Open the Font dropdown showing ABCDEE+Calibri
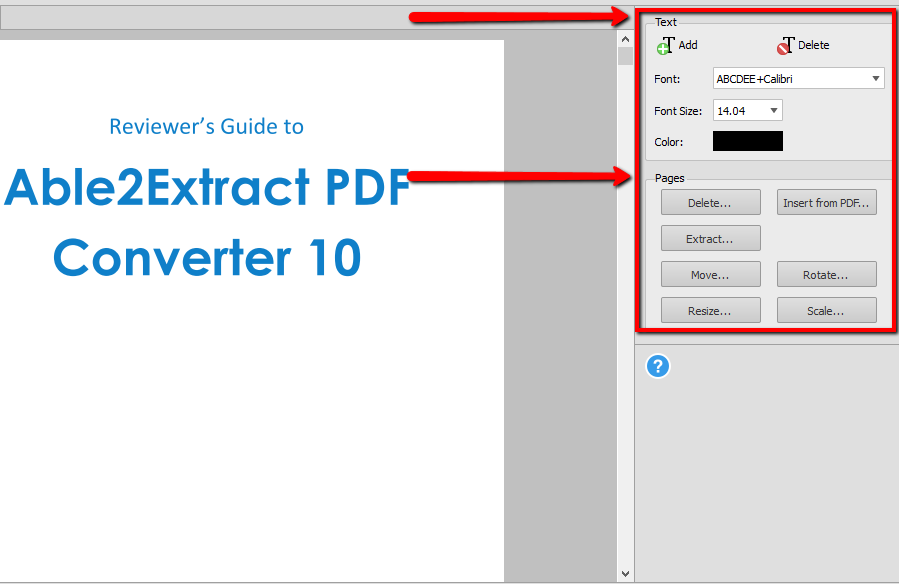Image resolution: width=899 pixels, height=584 pixels. pyautogui.click(x=798, y=79)
